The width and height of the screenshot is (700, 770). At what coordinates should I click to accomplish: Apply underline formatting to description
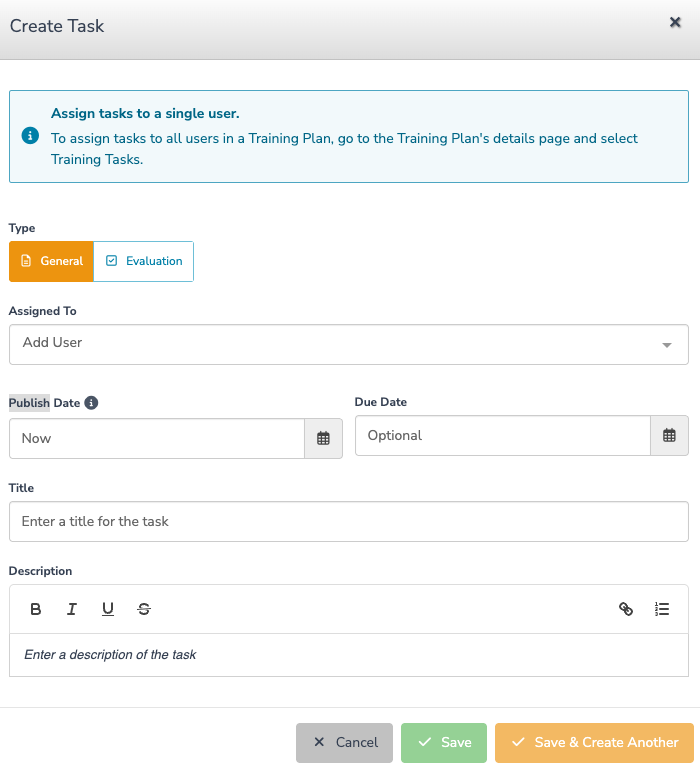click(108, 609)
